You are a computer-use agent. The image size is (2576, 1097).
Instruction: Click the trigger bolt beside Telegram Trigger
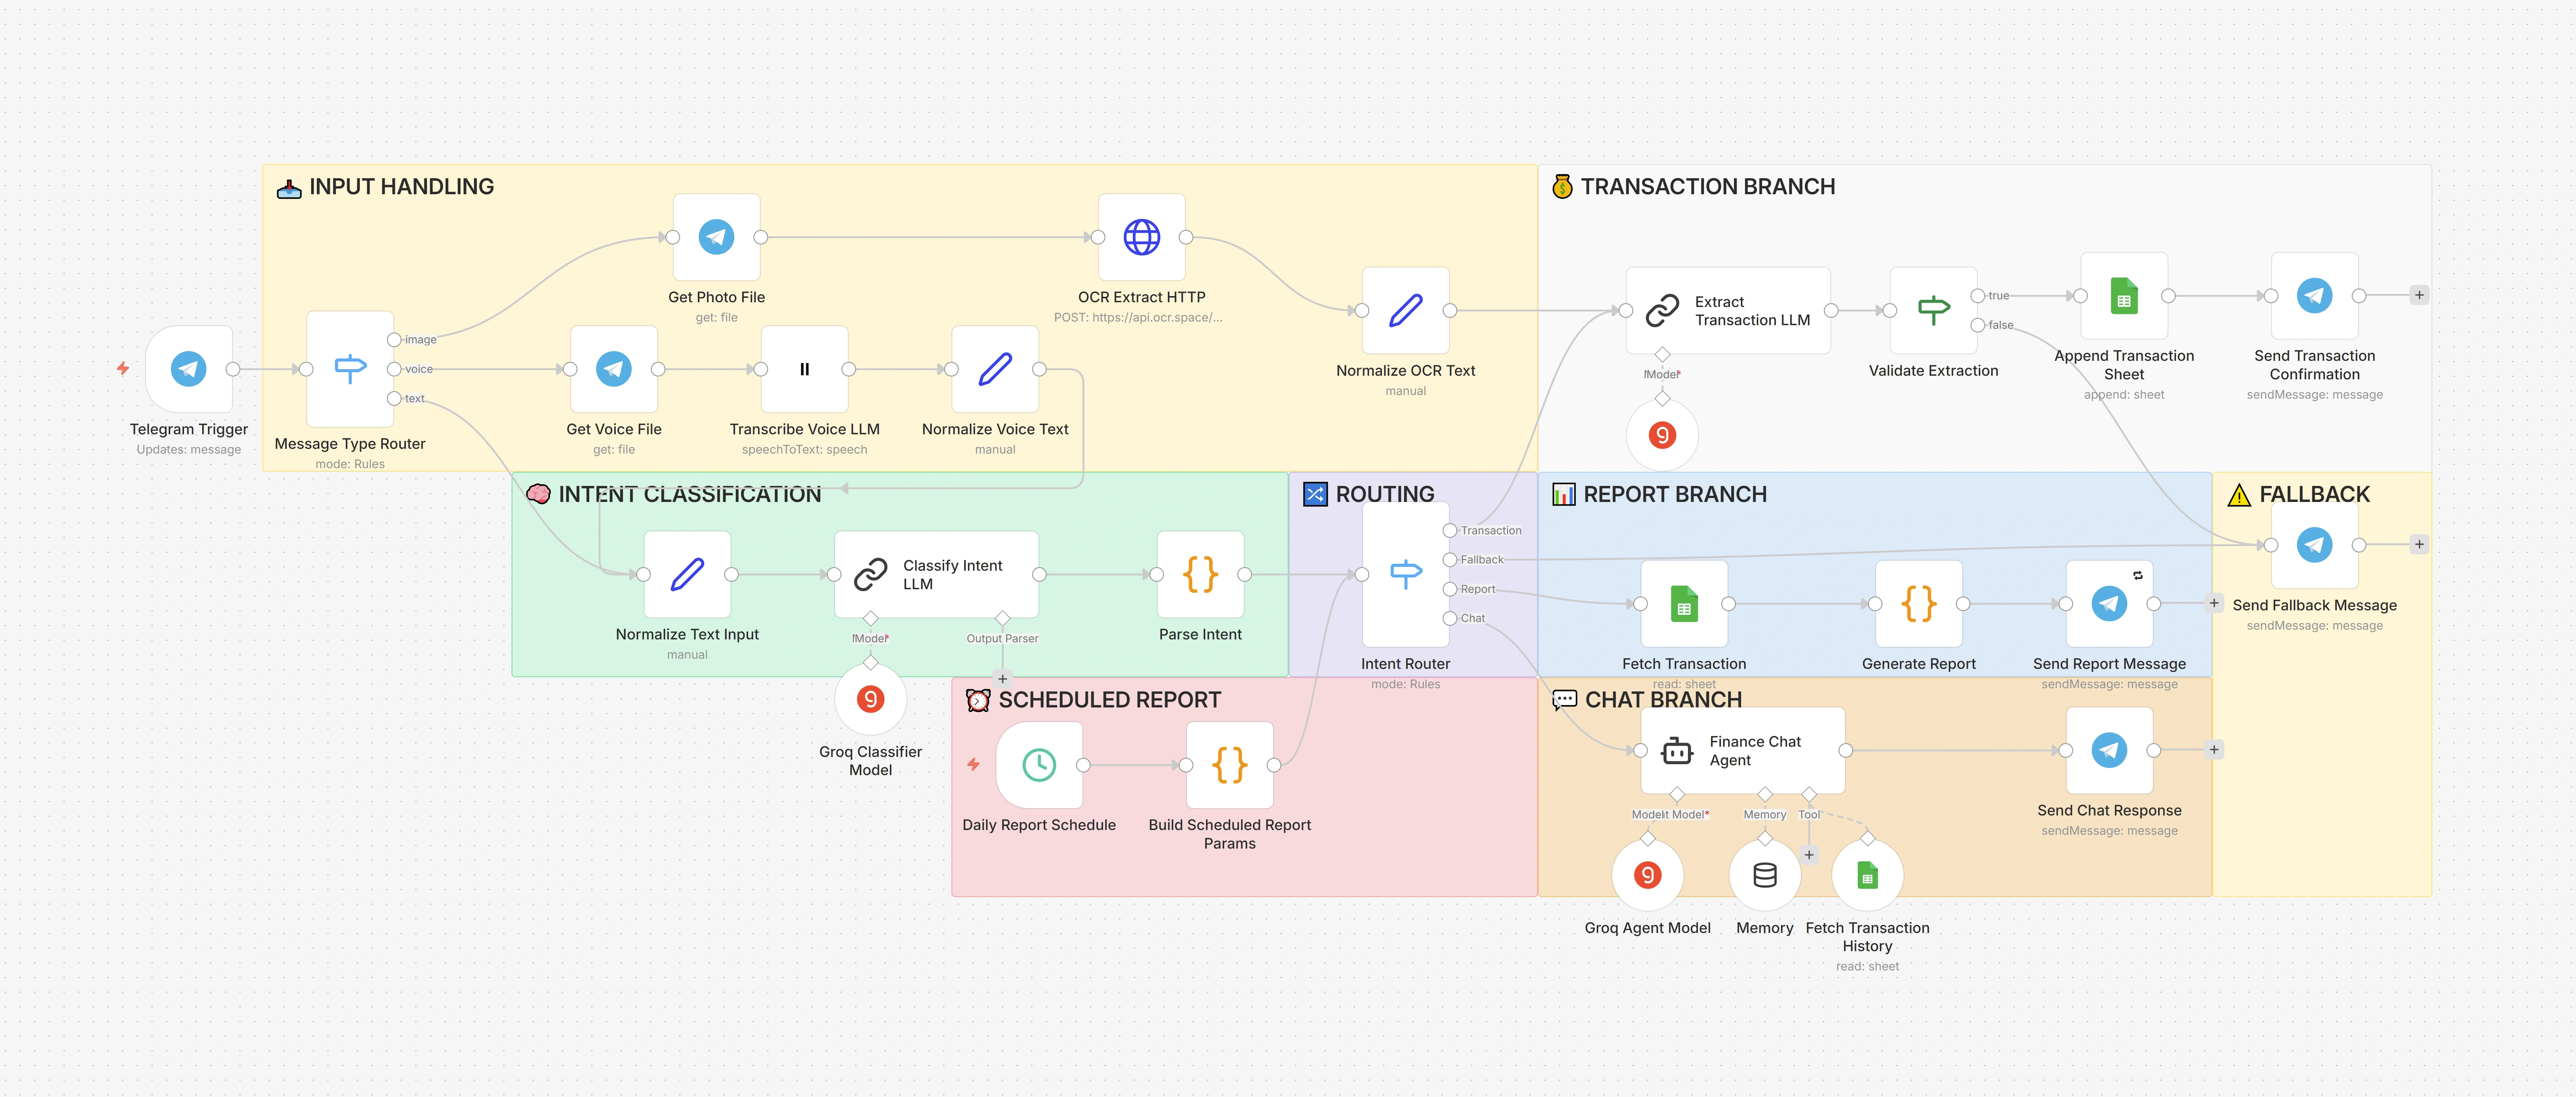[123, 368]
